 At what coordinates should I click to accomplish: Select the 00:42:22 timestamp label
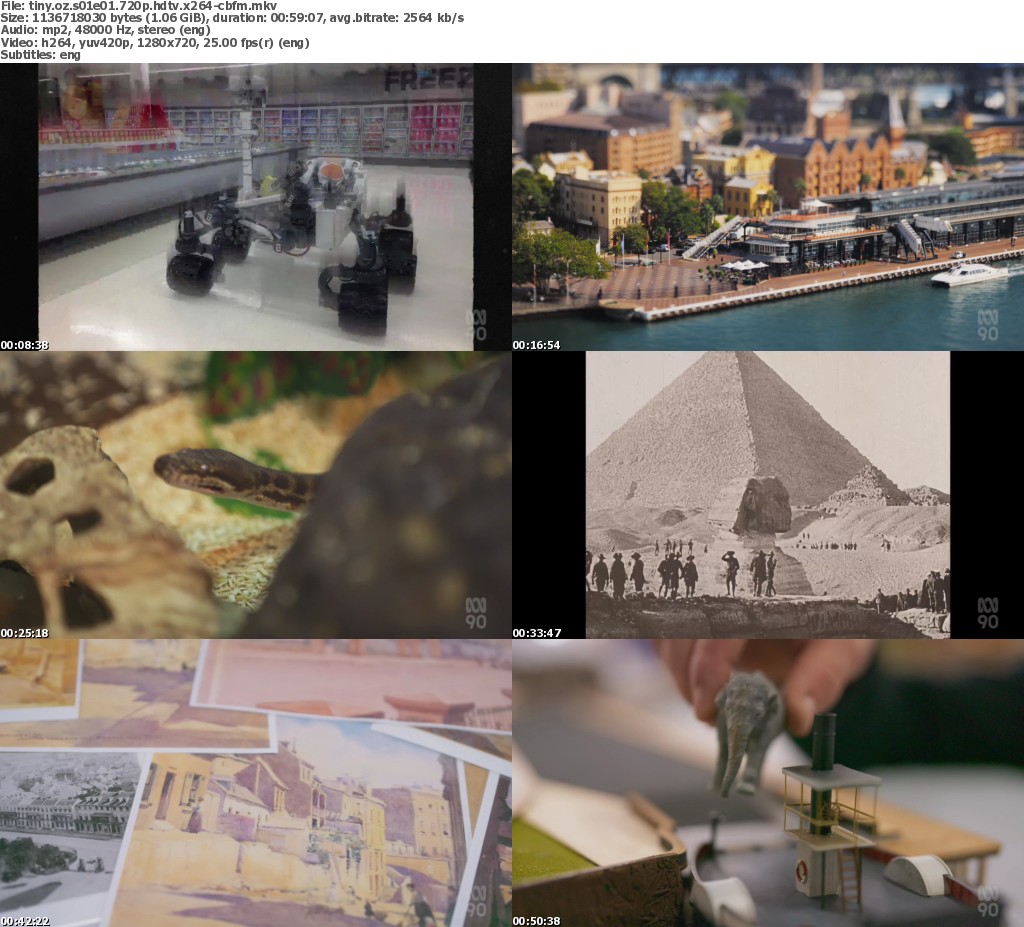coord(25,921)
